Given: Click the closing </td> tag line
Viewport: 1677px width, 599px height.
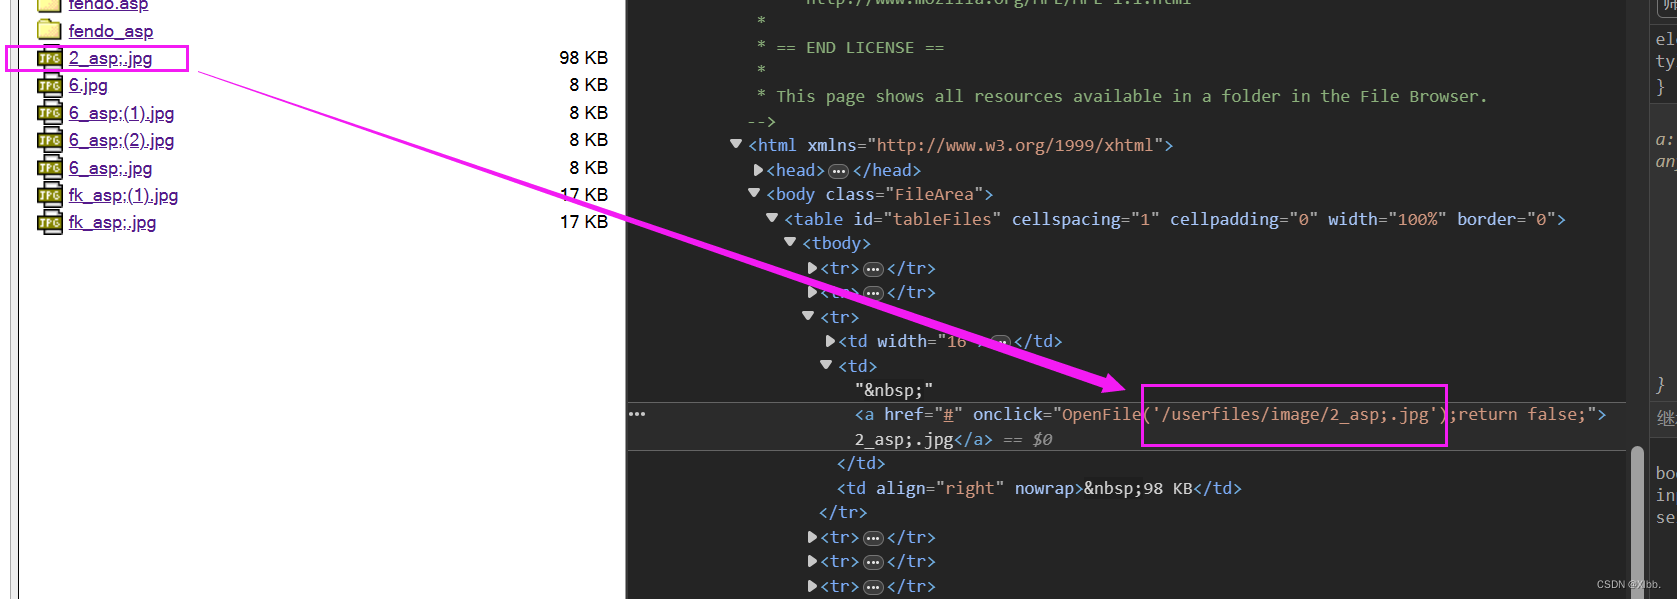Looking at the screenshot, I should (861, 463).
